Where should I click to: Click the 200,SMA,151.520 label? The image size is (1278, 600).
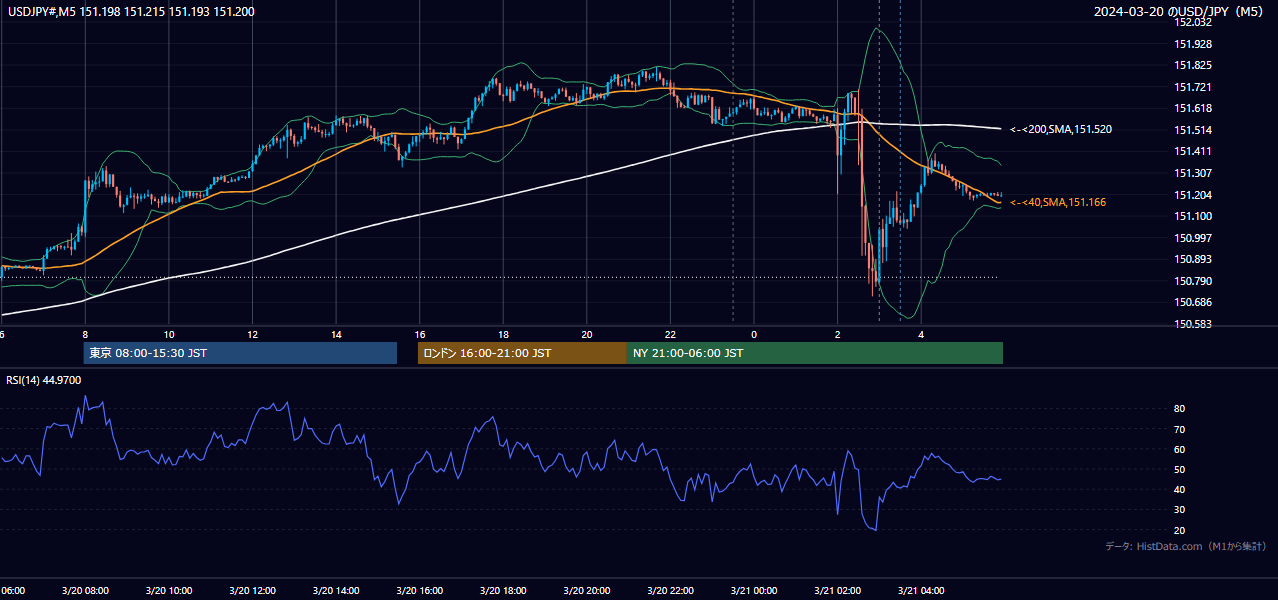1061,129
